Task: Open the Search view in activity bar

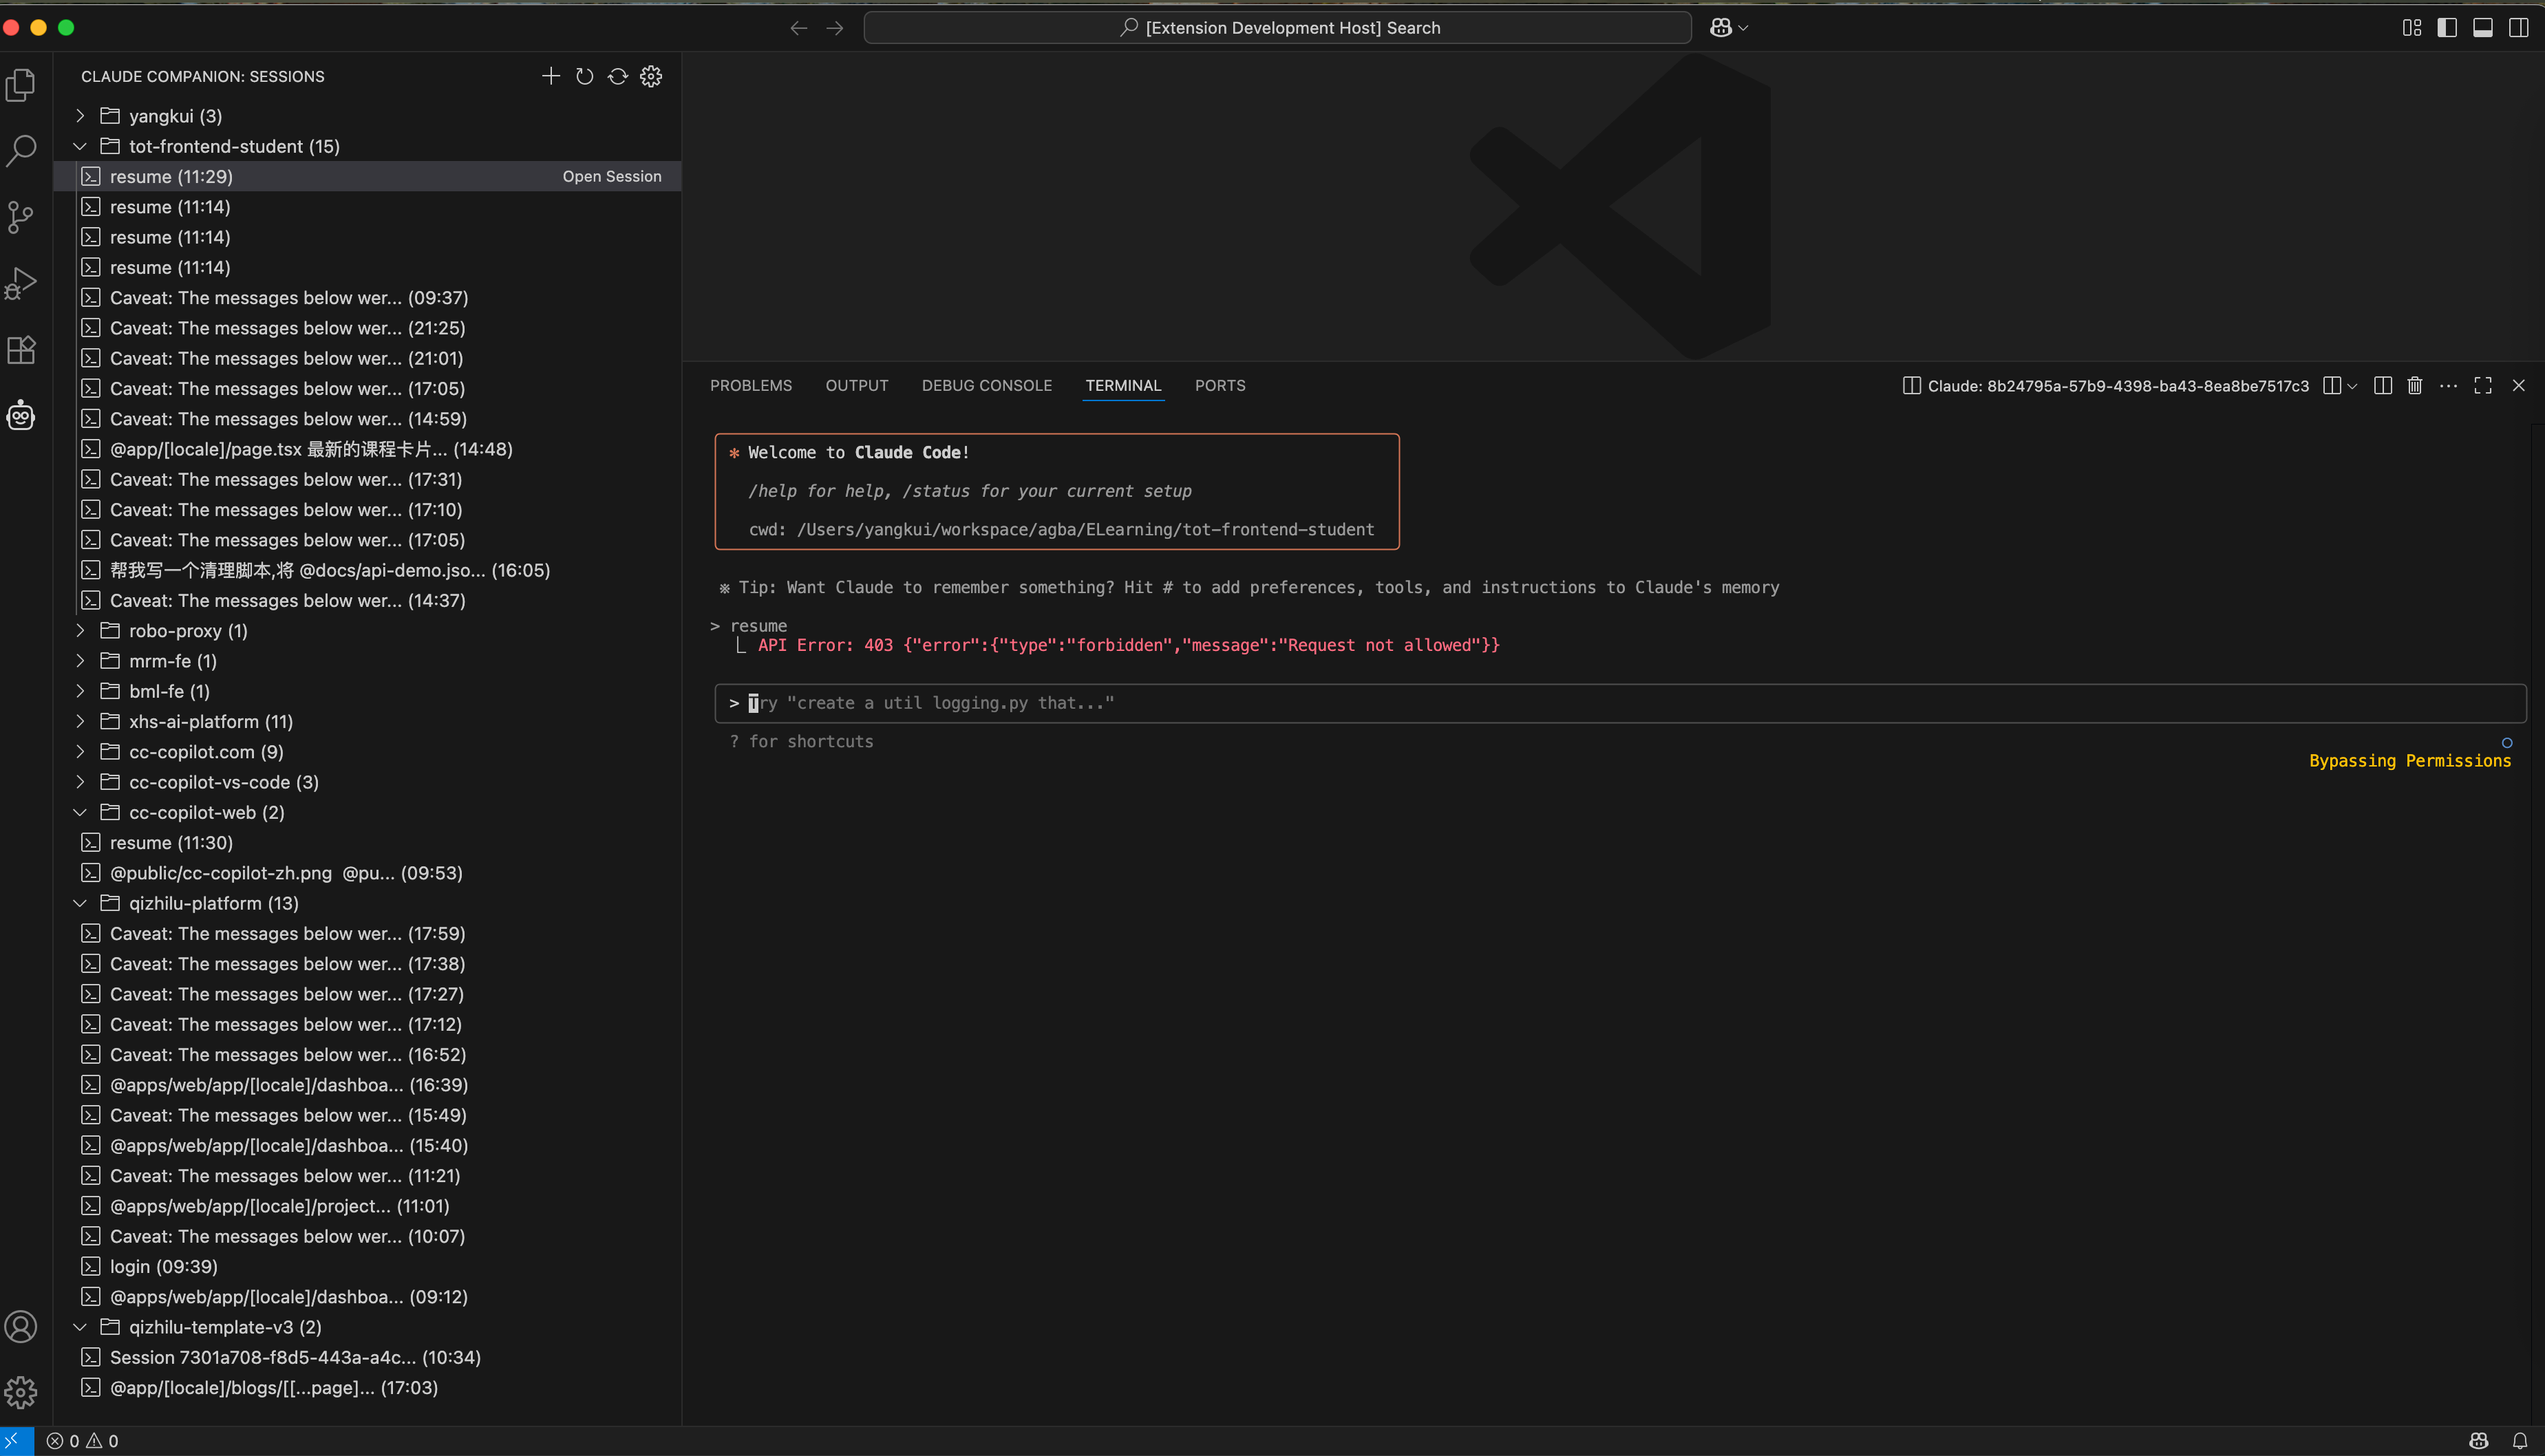Action: coord(21,151)
